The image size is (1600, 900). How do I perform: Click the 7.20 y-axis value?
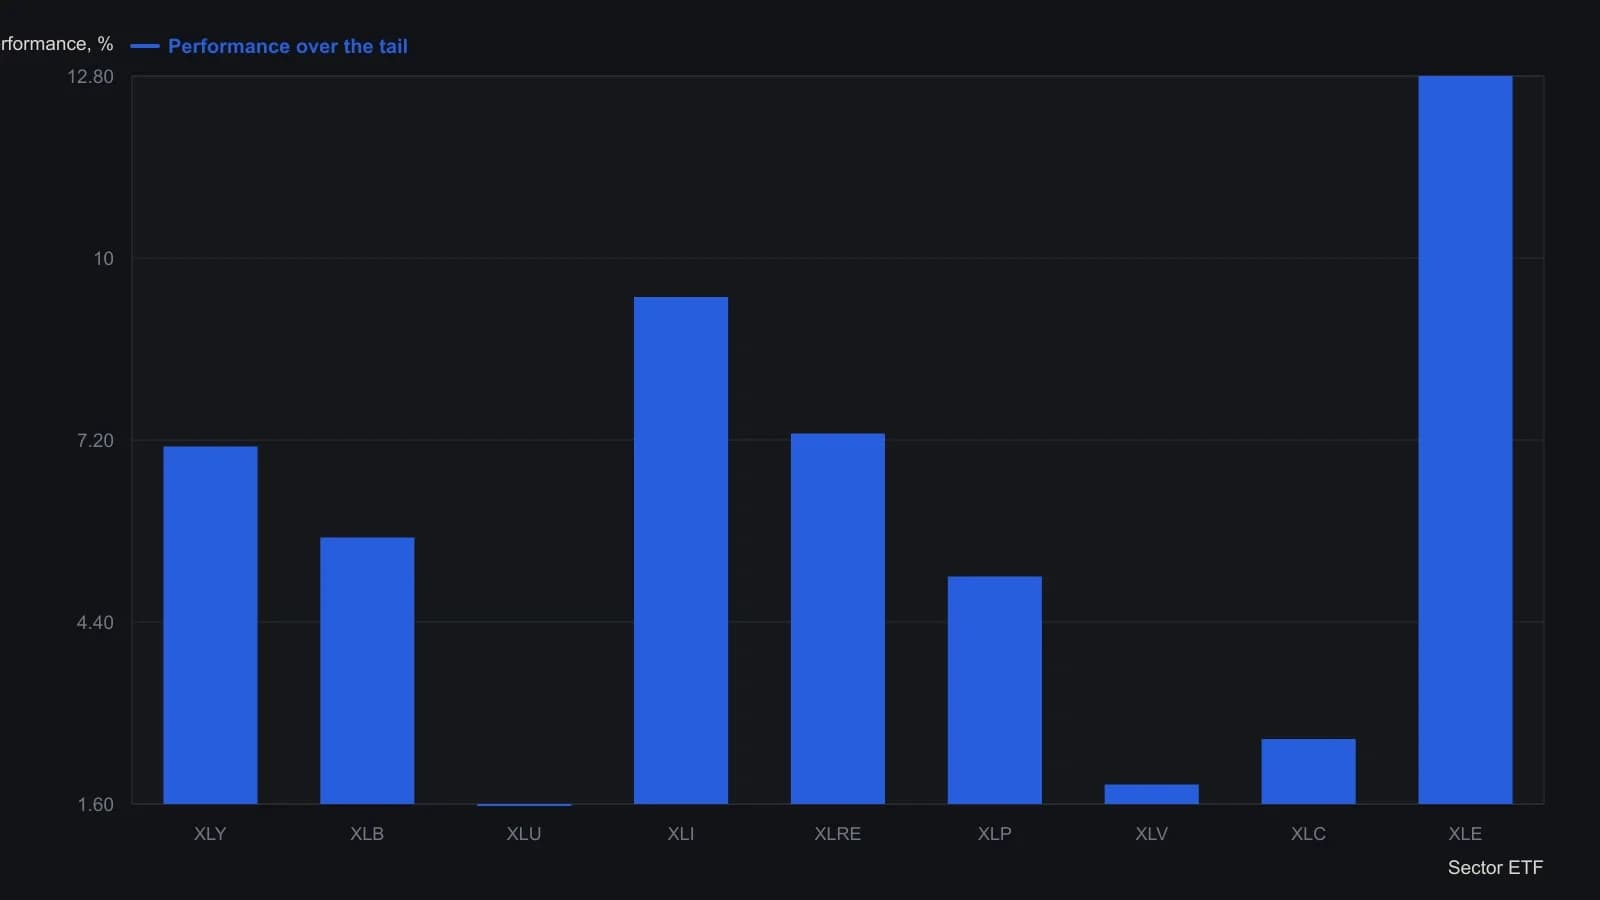pyautogui.click(x=95, y=441)
